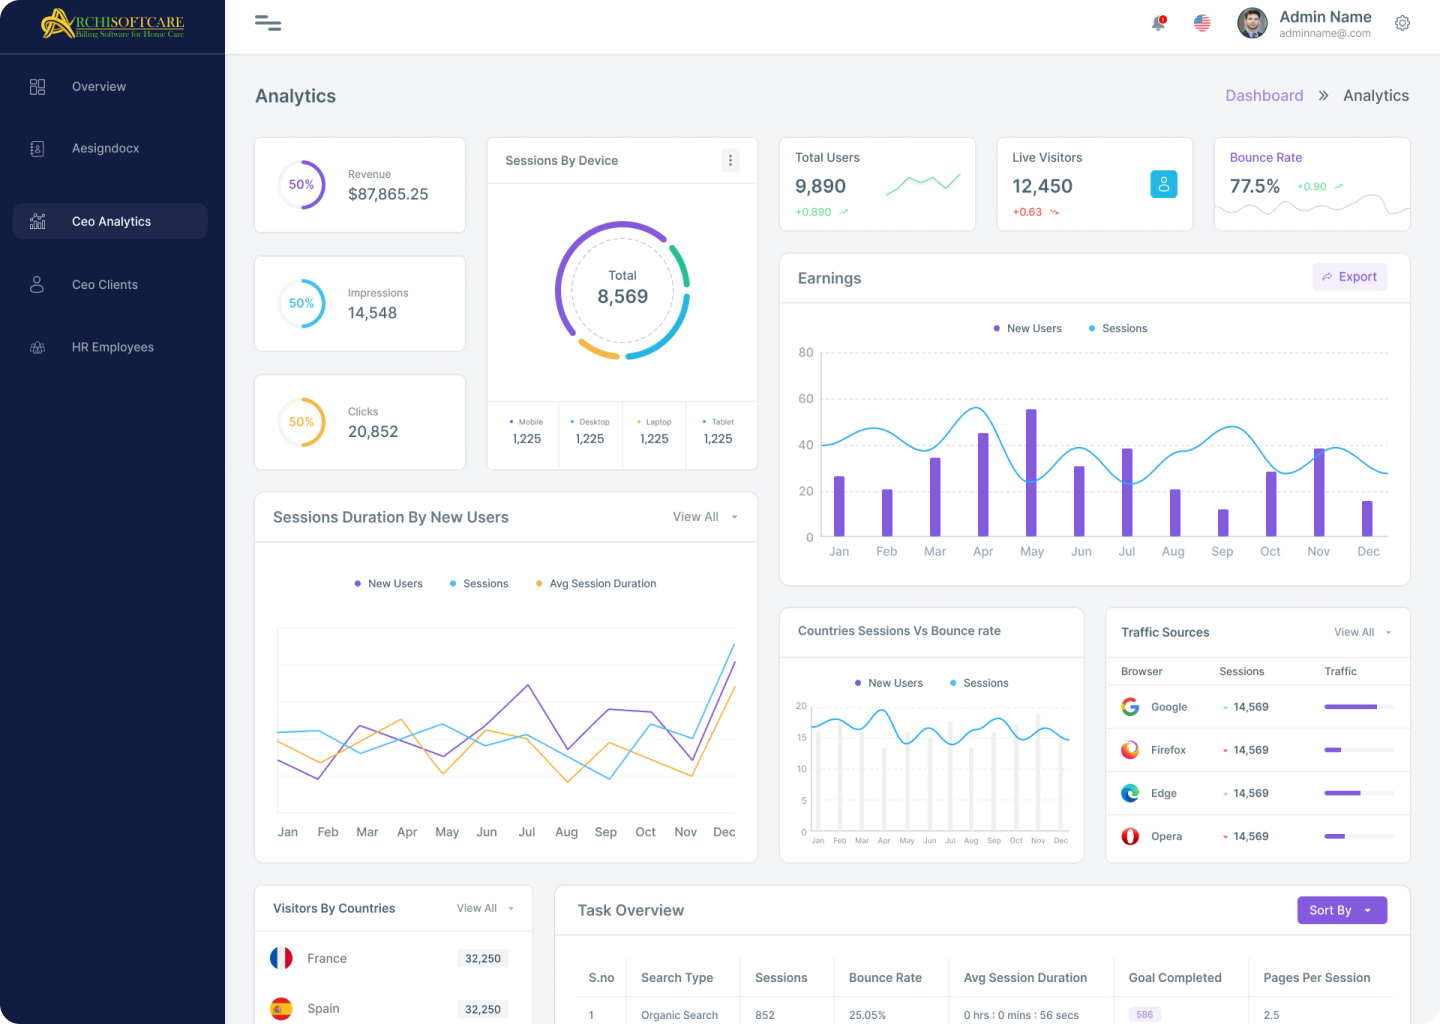
Task: Click the France row in Visitors list
Action: [390, 958]
